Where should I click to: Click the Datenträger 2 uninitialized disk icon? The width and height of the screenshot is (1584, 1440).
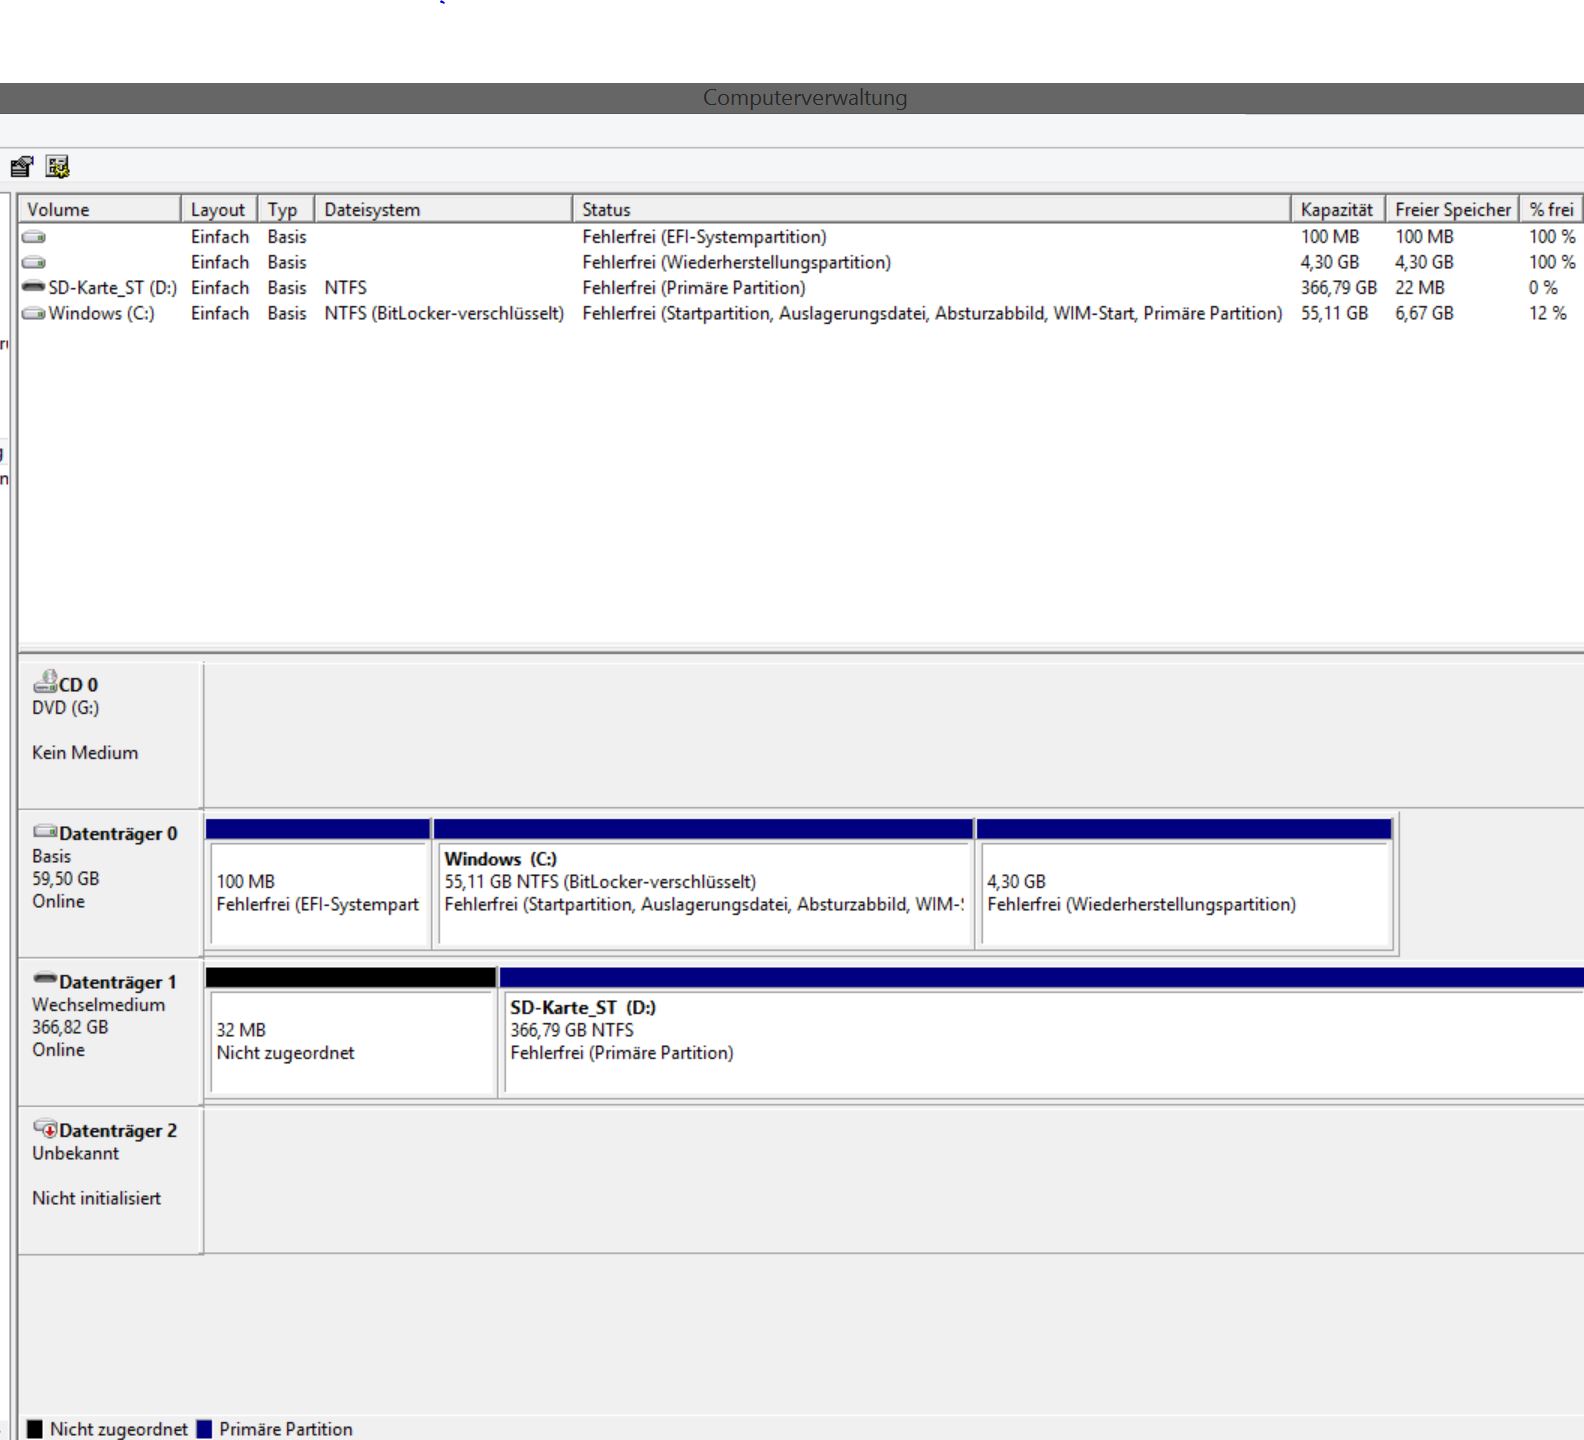[45, 1129]
